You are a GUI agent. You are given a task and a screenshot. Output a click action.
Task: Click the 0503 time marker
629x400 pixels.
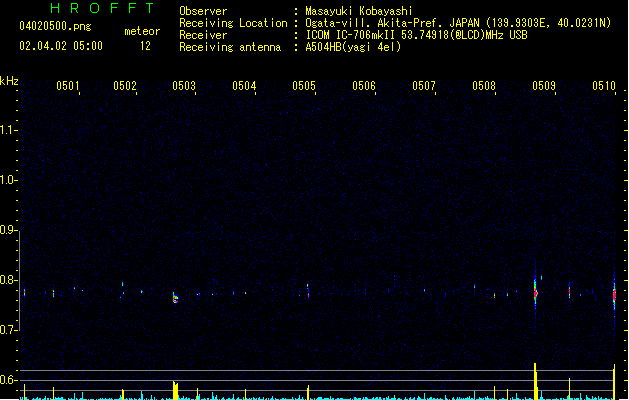[x=184, y=86]
